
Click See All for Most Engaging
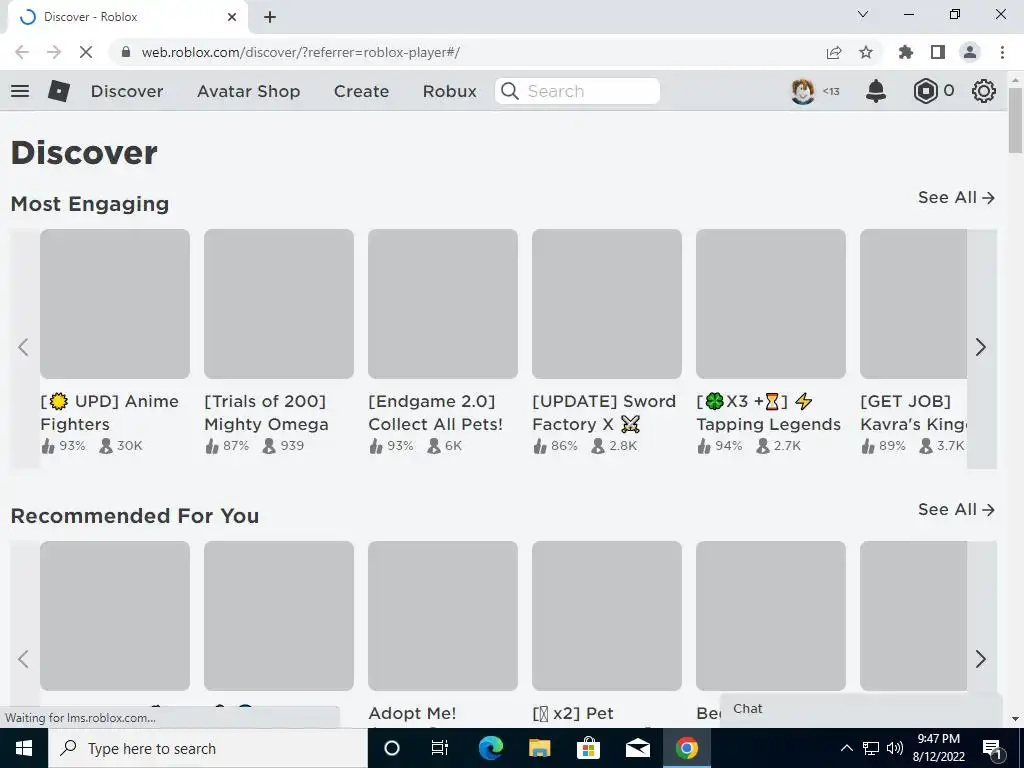pos(956,197)
